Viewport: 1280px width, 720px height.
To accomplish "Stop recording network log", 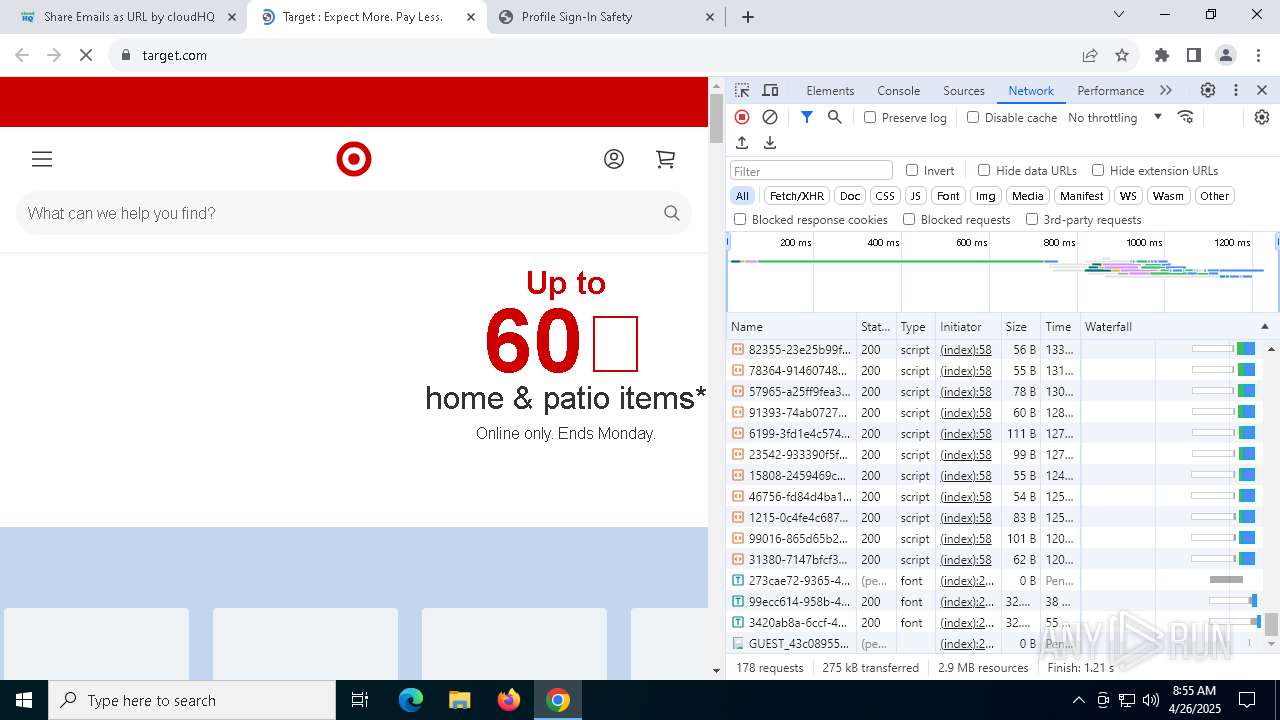I will (x=742, y=117).
